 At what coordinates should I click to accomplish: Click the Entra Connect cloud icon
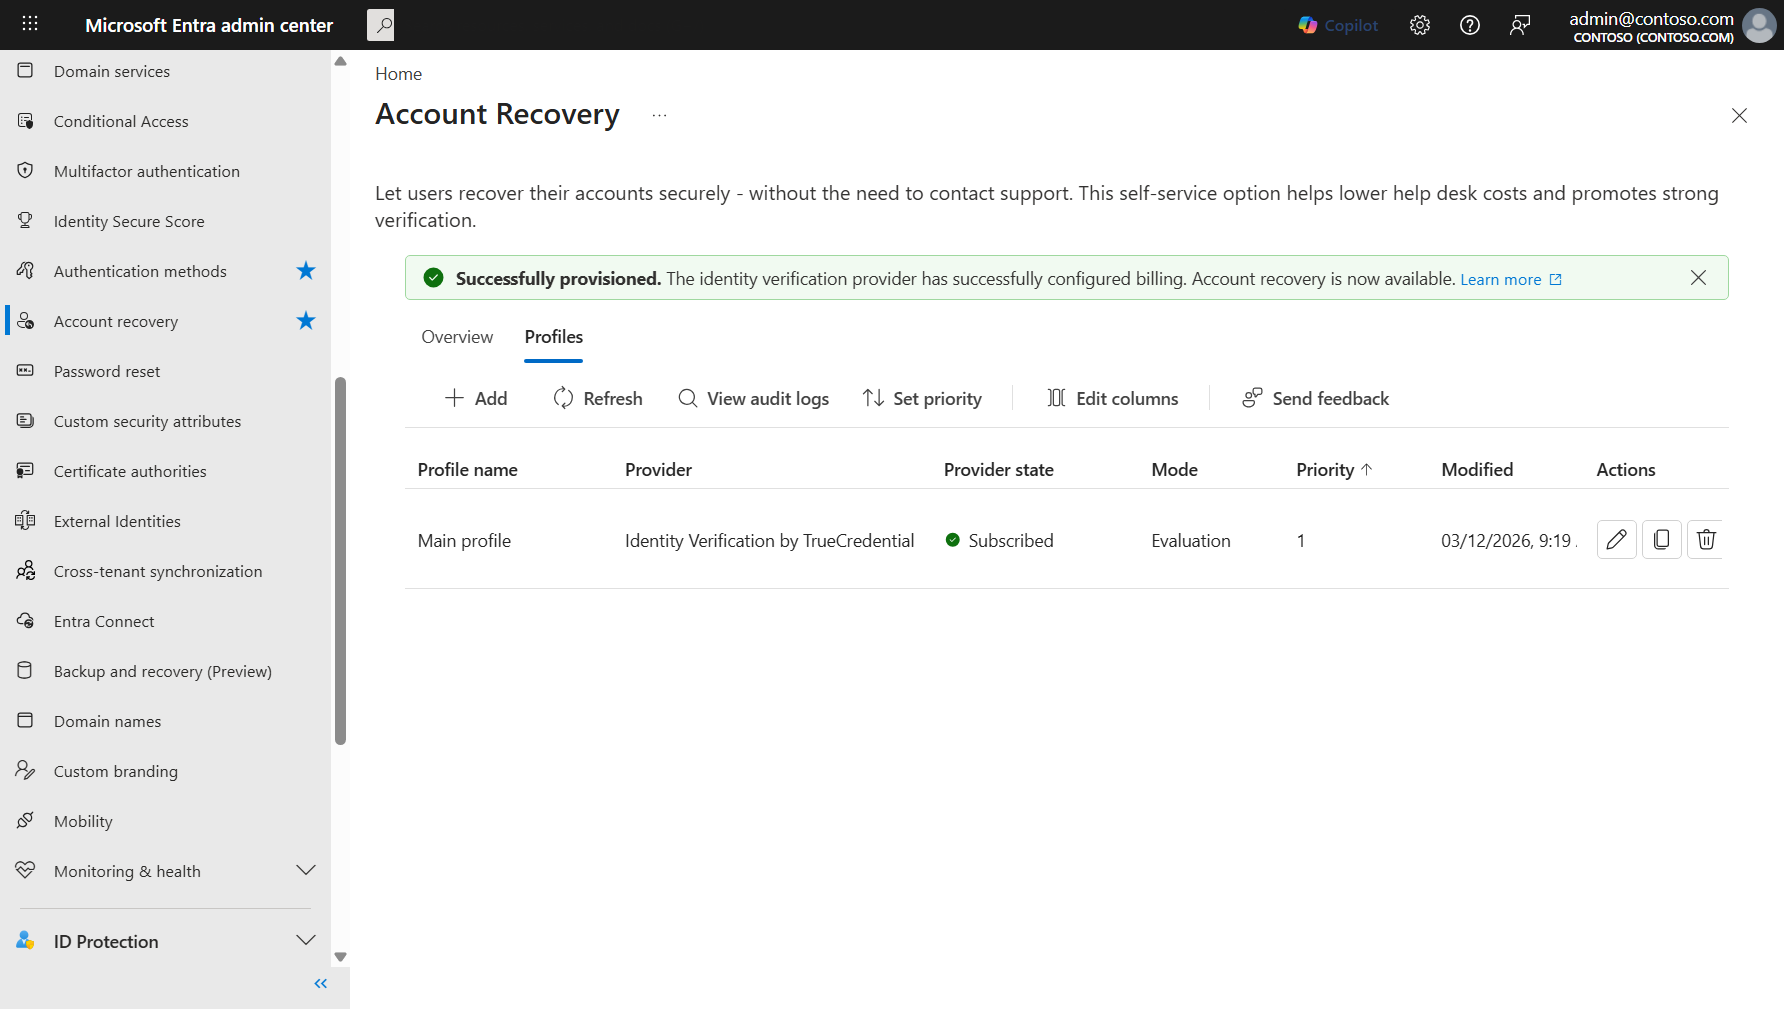point(26,620)
